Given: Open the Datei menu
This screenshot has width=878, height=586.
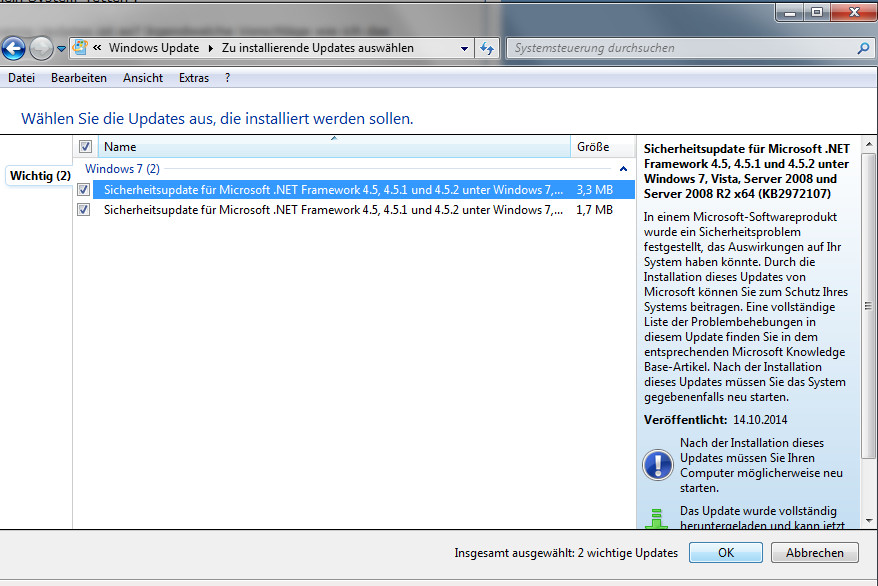Looking at the screenshot, I should (21, 78).
